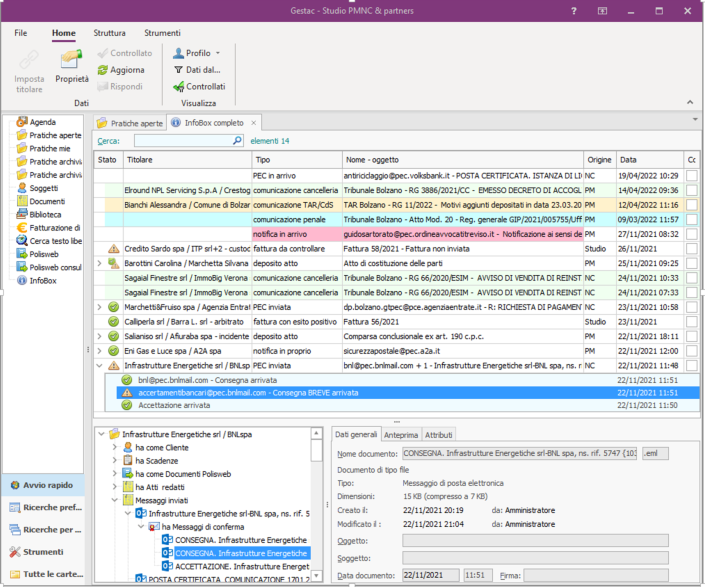
Task: Tick the checkbox on the Fattura 58/2021 row
Action: click(x=692, y=249)
